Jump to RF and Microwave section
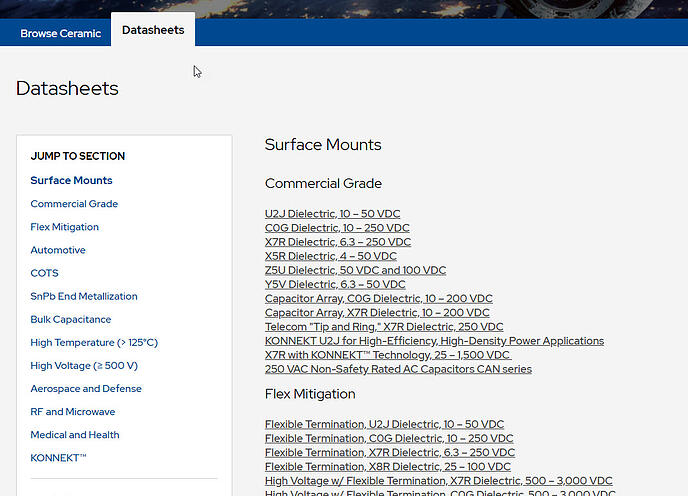Viewport: 688px width, 496px height. coord(73,412)
